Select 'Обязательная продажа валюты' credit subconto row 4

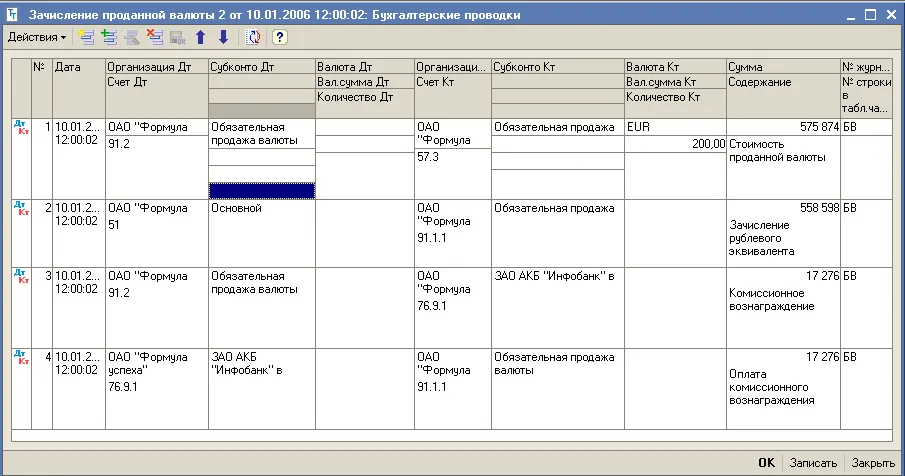point(558,363)
